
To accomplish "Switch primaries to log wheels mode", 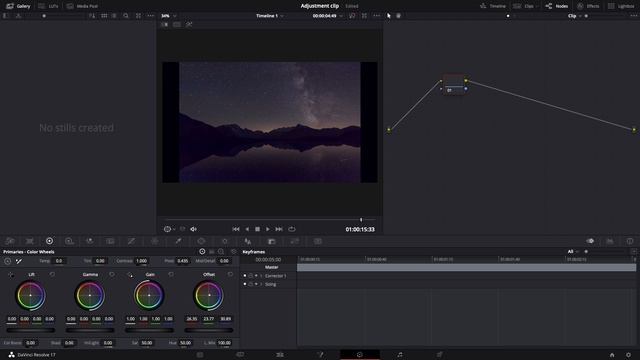I will click(221, 252).
